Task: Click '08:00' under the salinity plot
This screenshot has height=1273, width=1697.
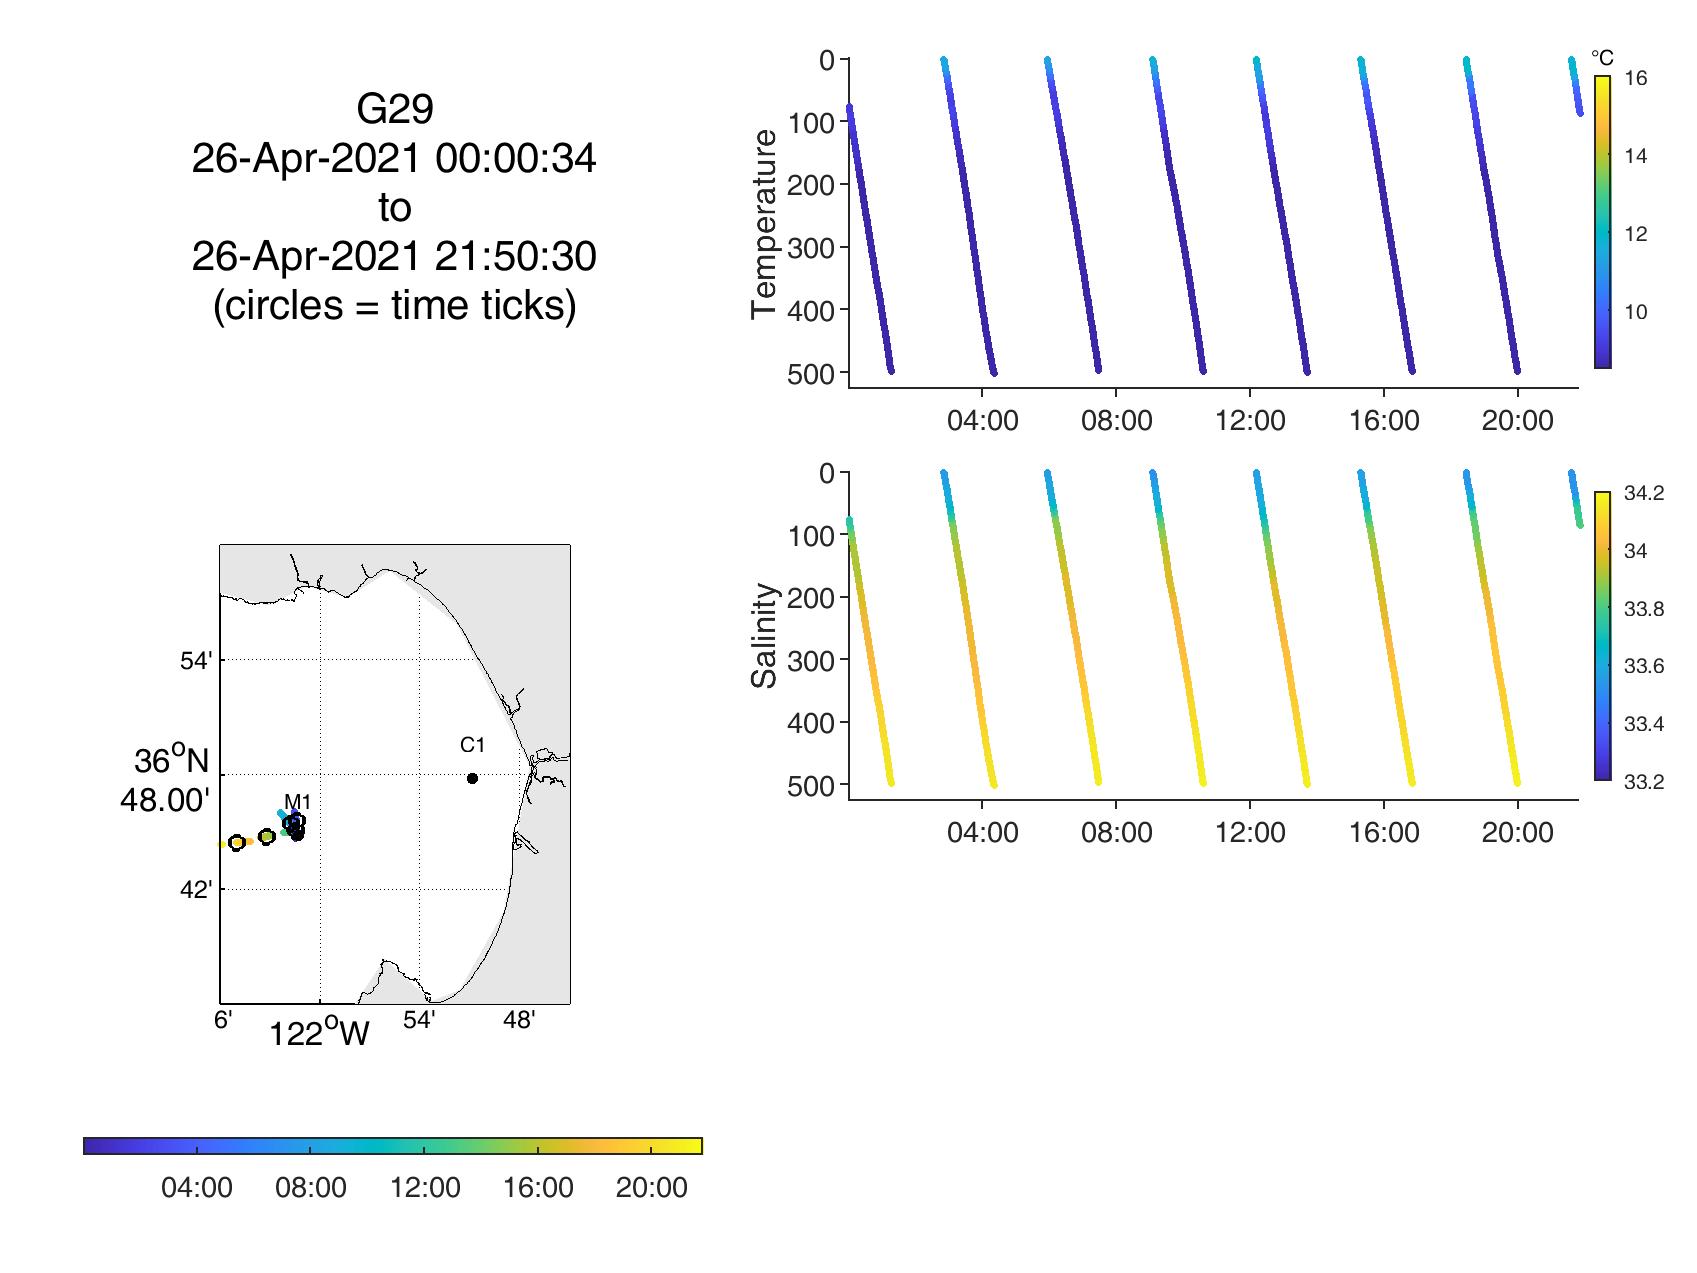Action: 1117,833
